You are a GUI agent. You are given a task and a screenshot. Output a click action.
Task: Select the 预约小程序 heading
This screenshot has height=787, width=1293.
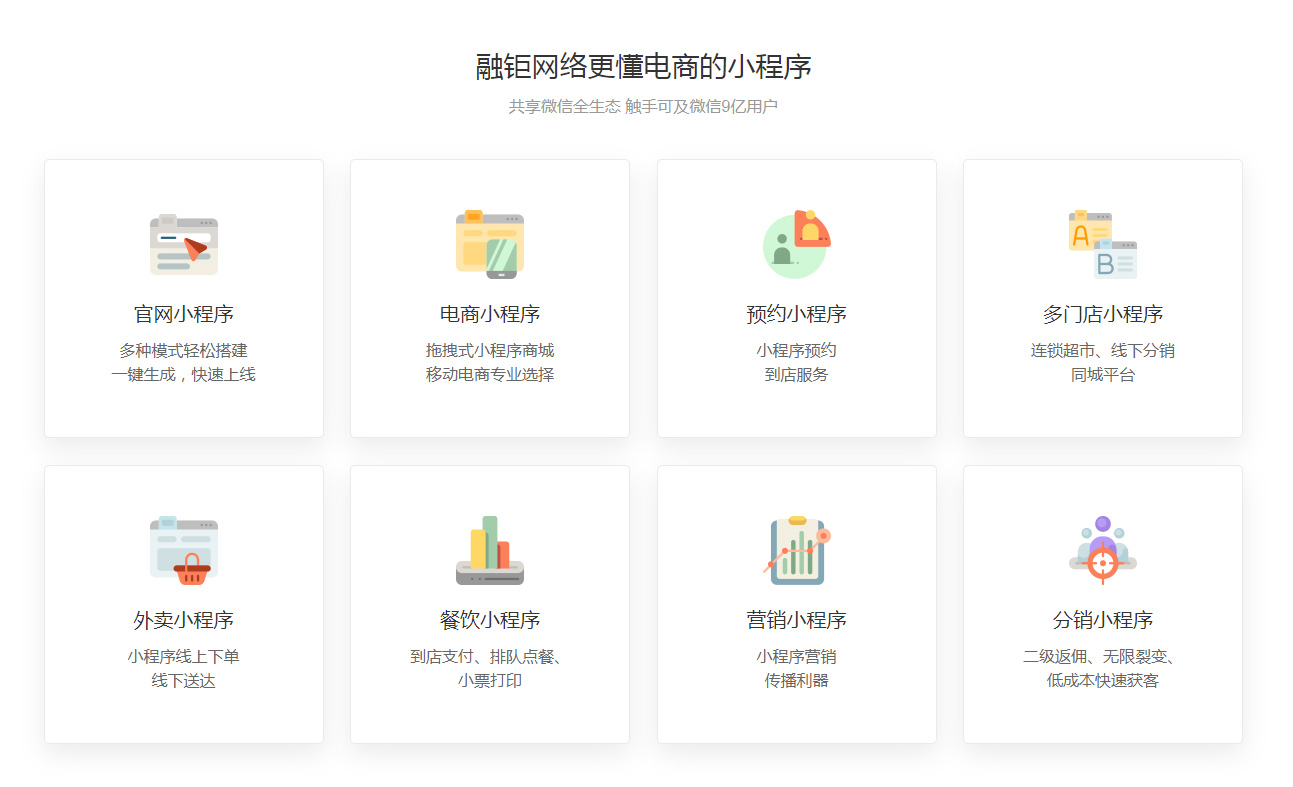796,314
